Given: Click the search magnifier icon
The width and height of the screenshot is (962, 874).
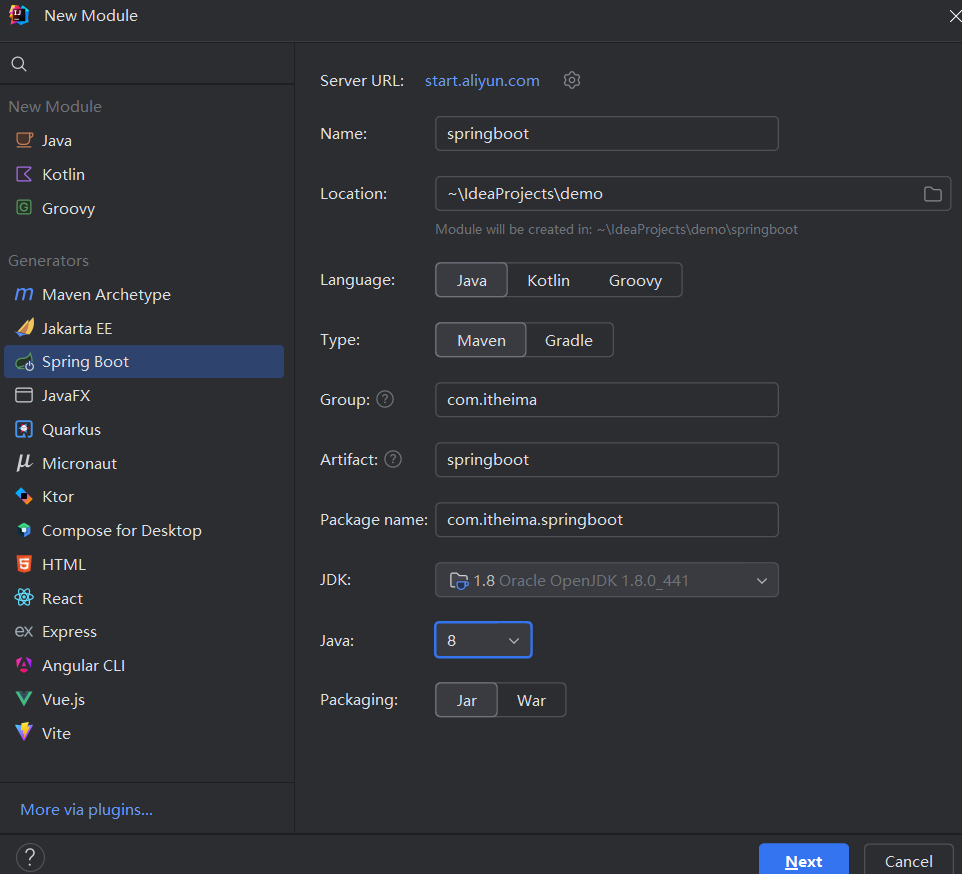Looking at the screenshot, I should pos(19,64).
